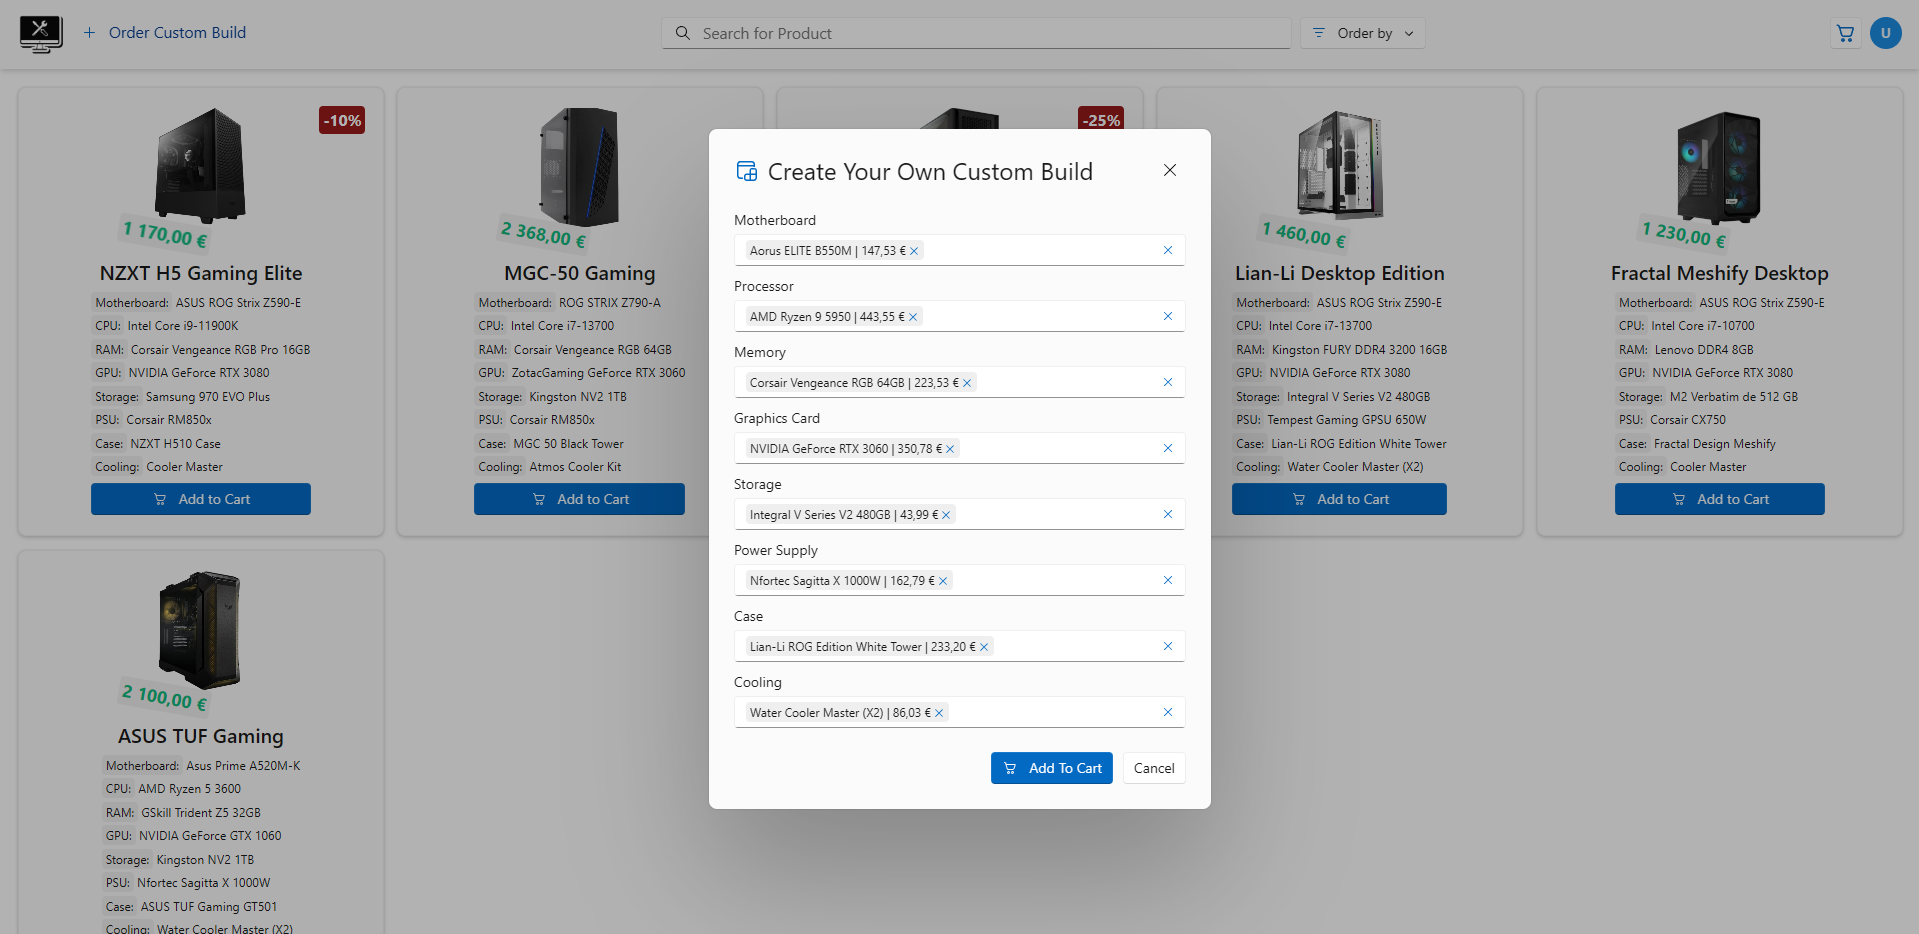The height and width of the screenshot is (934, 1919).
Task: Add Fractal Meshify Desktop to cart
Action: pyautogui.click(x=1720, y=499)
